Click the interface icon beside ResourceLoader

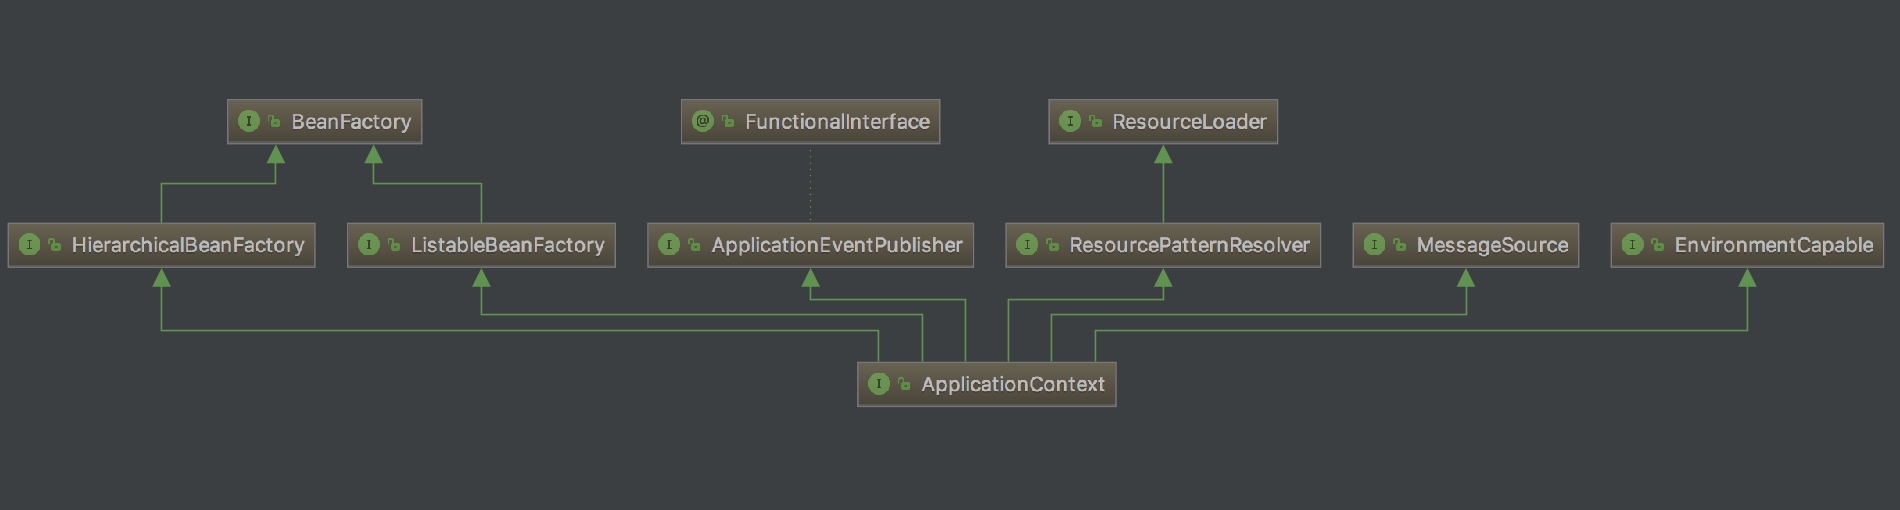1070,121
